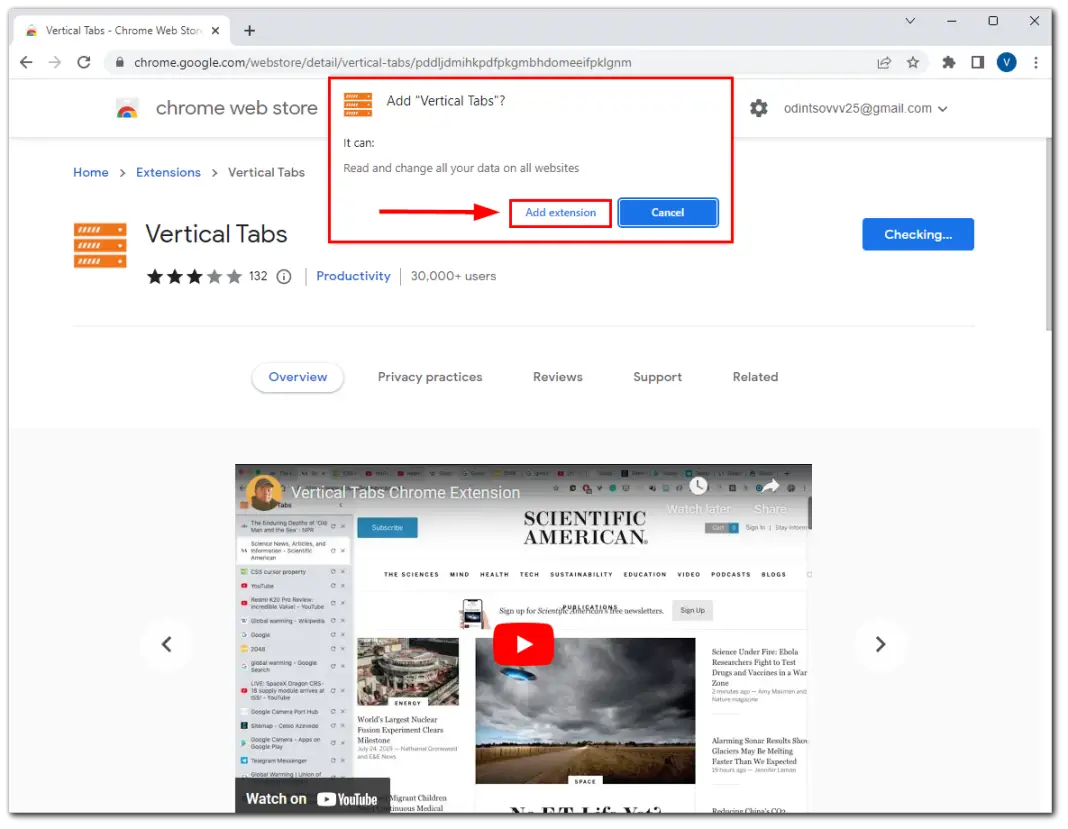Open the Privacy practices tab
The image size is (1068, 829).
(430, 377)
